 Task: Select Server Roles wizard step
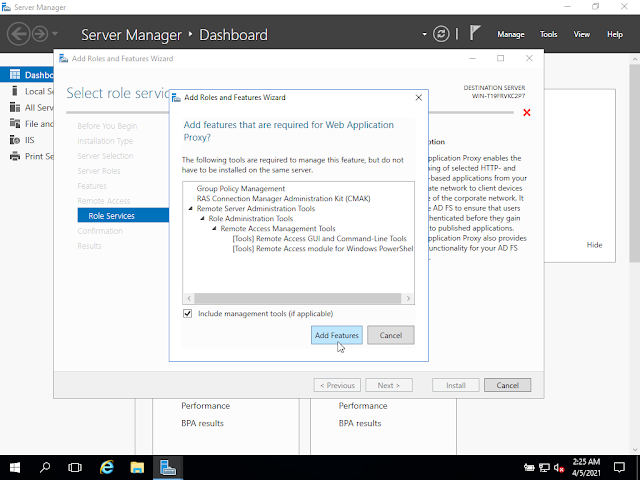click(99, 171)
